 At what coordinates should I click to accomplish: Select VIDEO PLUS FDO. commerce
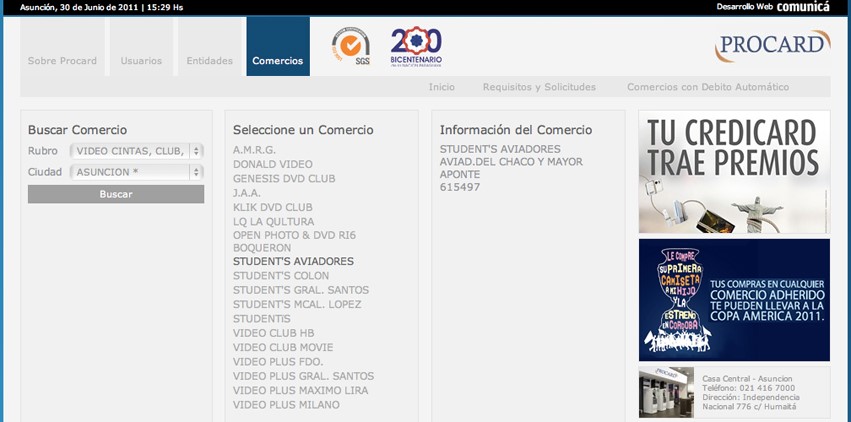tap(278, 362)
